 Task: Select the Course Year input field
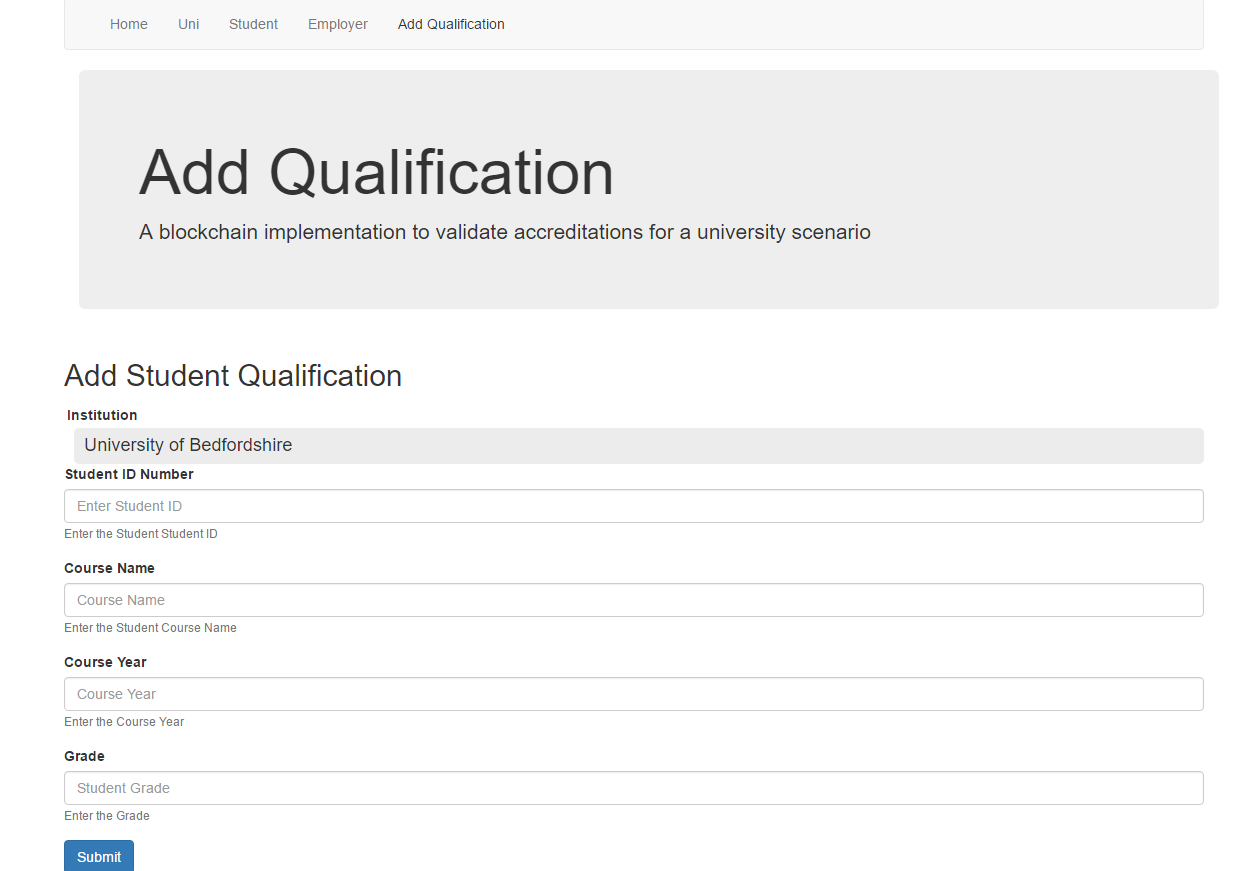point(634,694)
